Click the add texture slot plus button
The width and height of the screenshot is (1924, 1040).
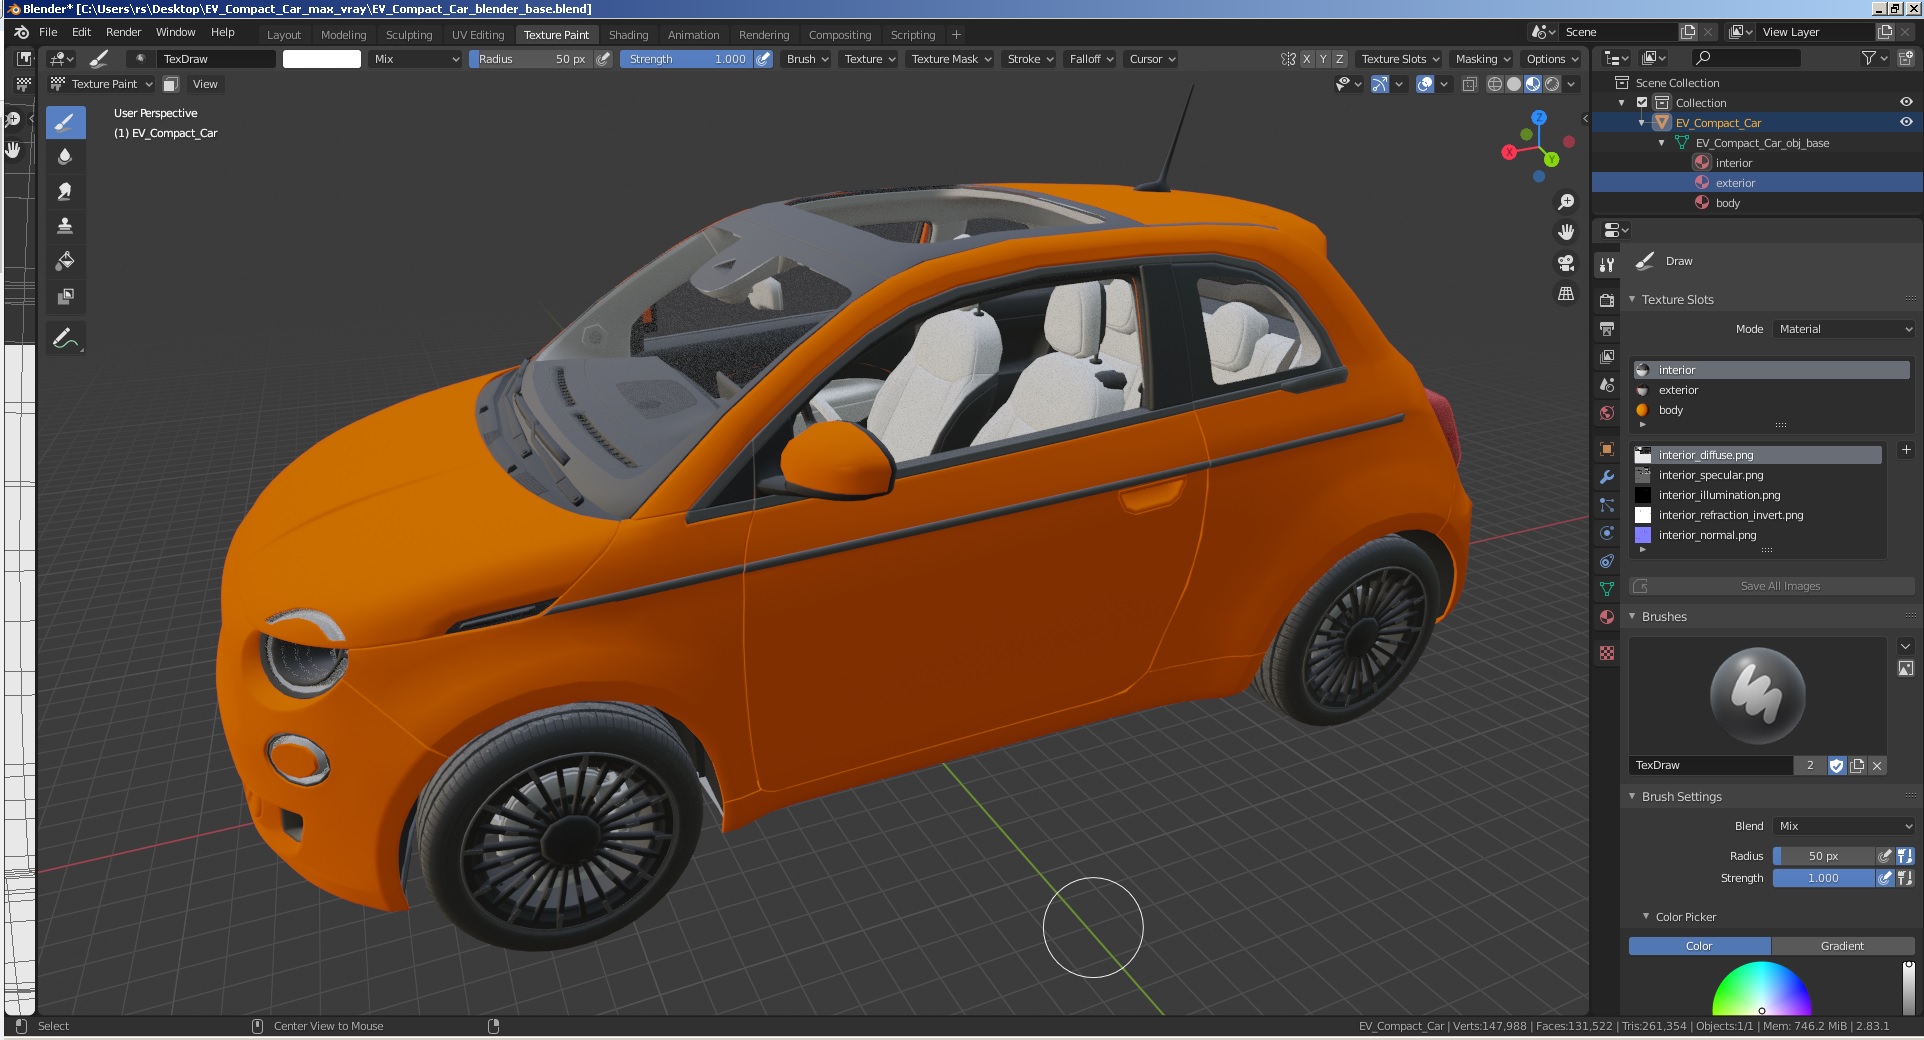(x=1906, y=450)
